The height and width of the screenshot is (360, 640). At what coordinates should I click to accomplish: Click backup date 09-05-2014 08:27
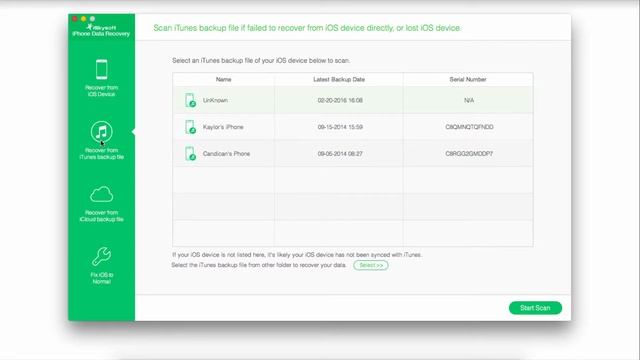coord(340,154)
